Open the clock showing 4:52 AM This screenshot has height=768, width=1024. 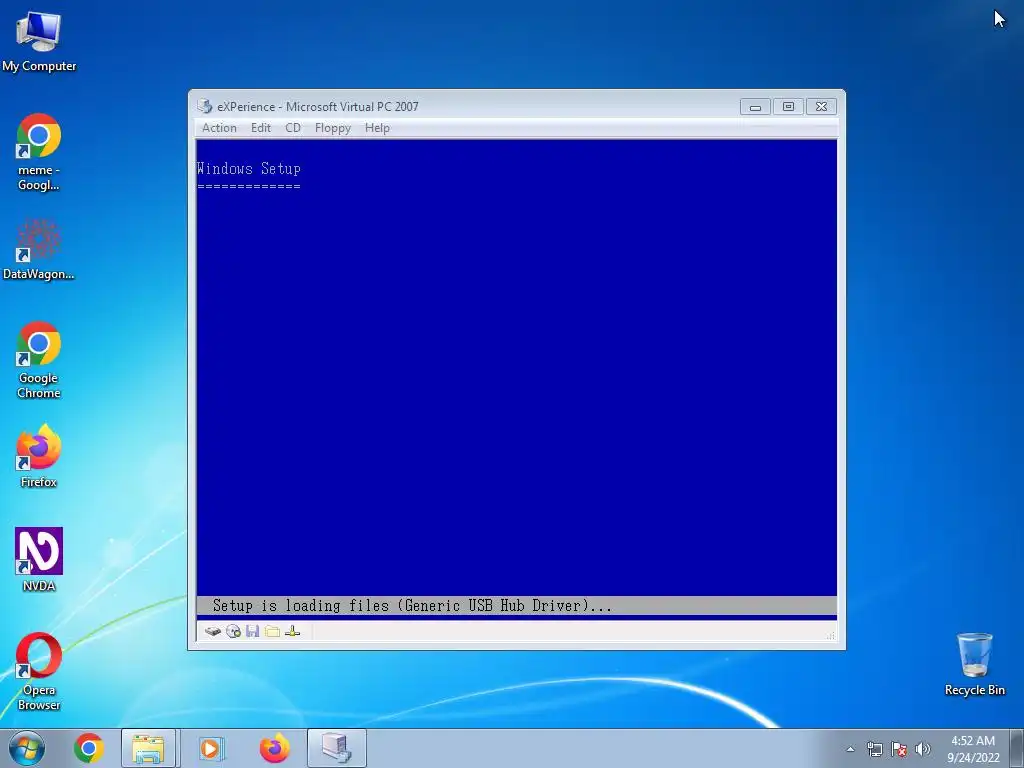click(973, 748)
